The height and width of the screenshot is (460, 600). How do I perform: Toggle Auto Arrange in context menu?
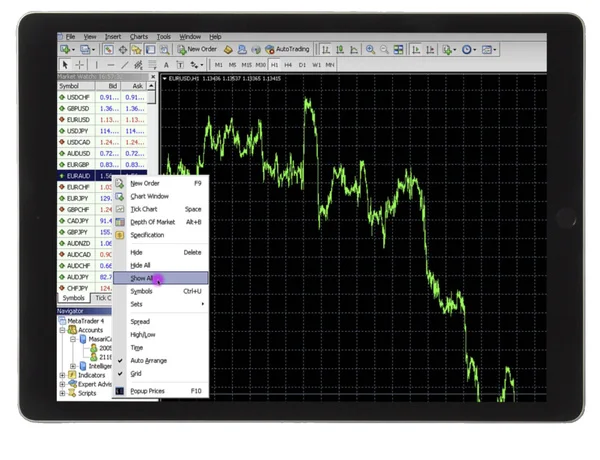(161, 360)
